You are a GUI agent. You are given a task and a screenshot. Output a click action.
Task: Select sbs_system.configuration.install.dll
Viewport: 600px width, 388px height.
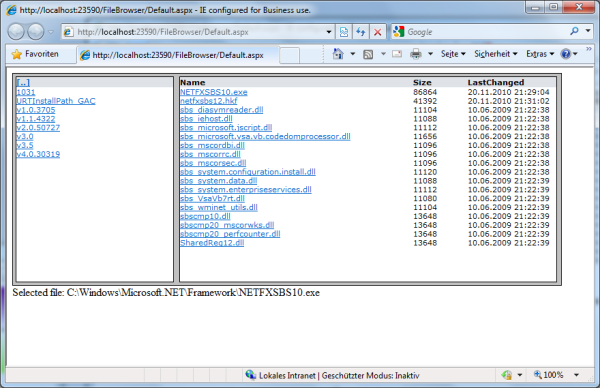[248, 171]
